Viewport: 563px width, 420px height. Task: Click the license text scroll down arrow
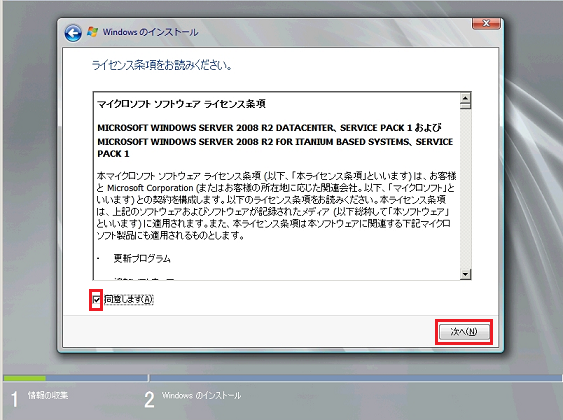pyautogui.click(x=465, y=274)
